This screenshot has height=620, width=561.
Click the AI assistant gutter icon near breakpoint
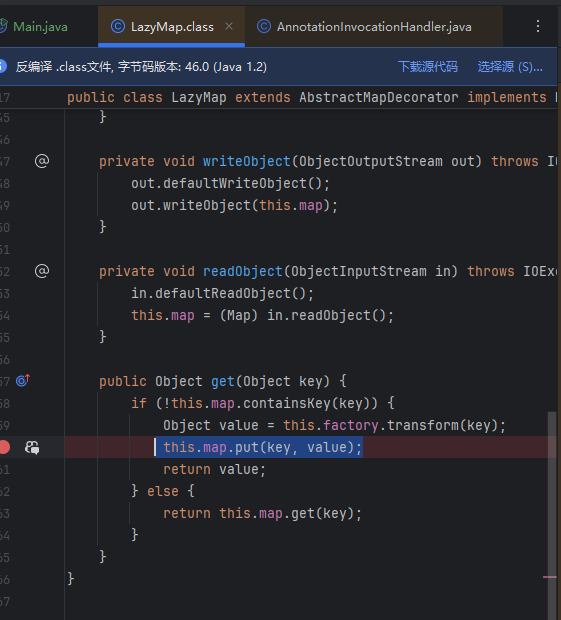32,448
